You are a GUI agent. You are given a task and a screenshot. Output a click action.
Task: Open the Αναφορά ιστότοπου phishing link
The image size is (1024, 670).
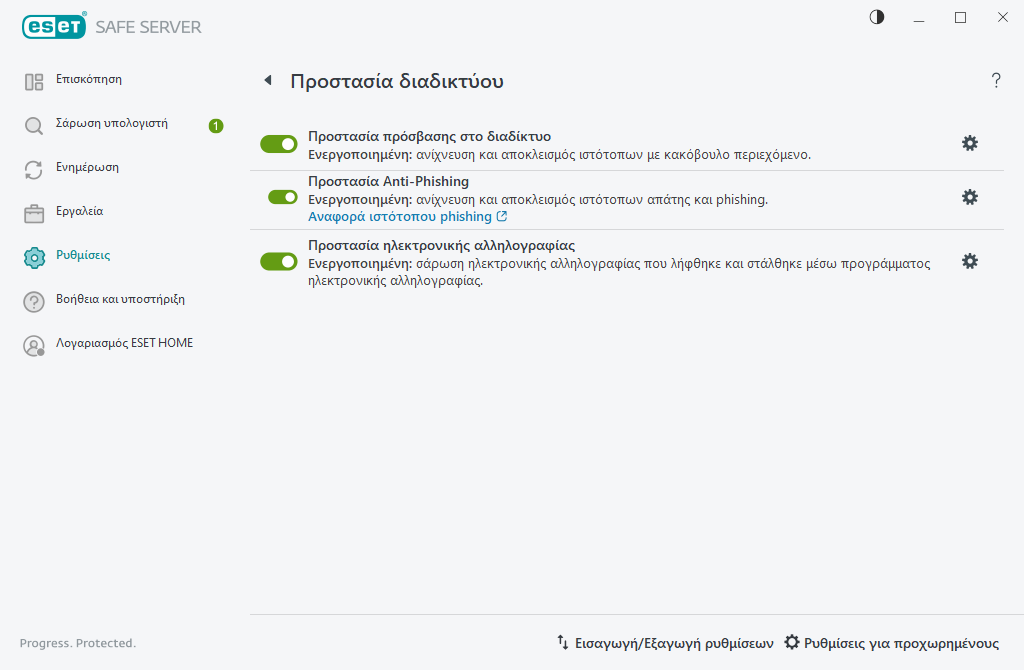click(400, 217)
